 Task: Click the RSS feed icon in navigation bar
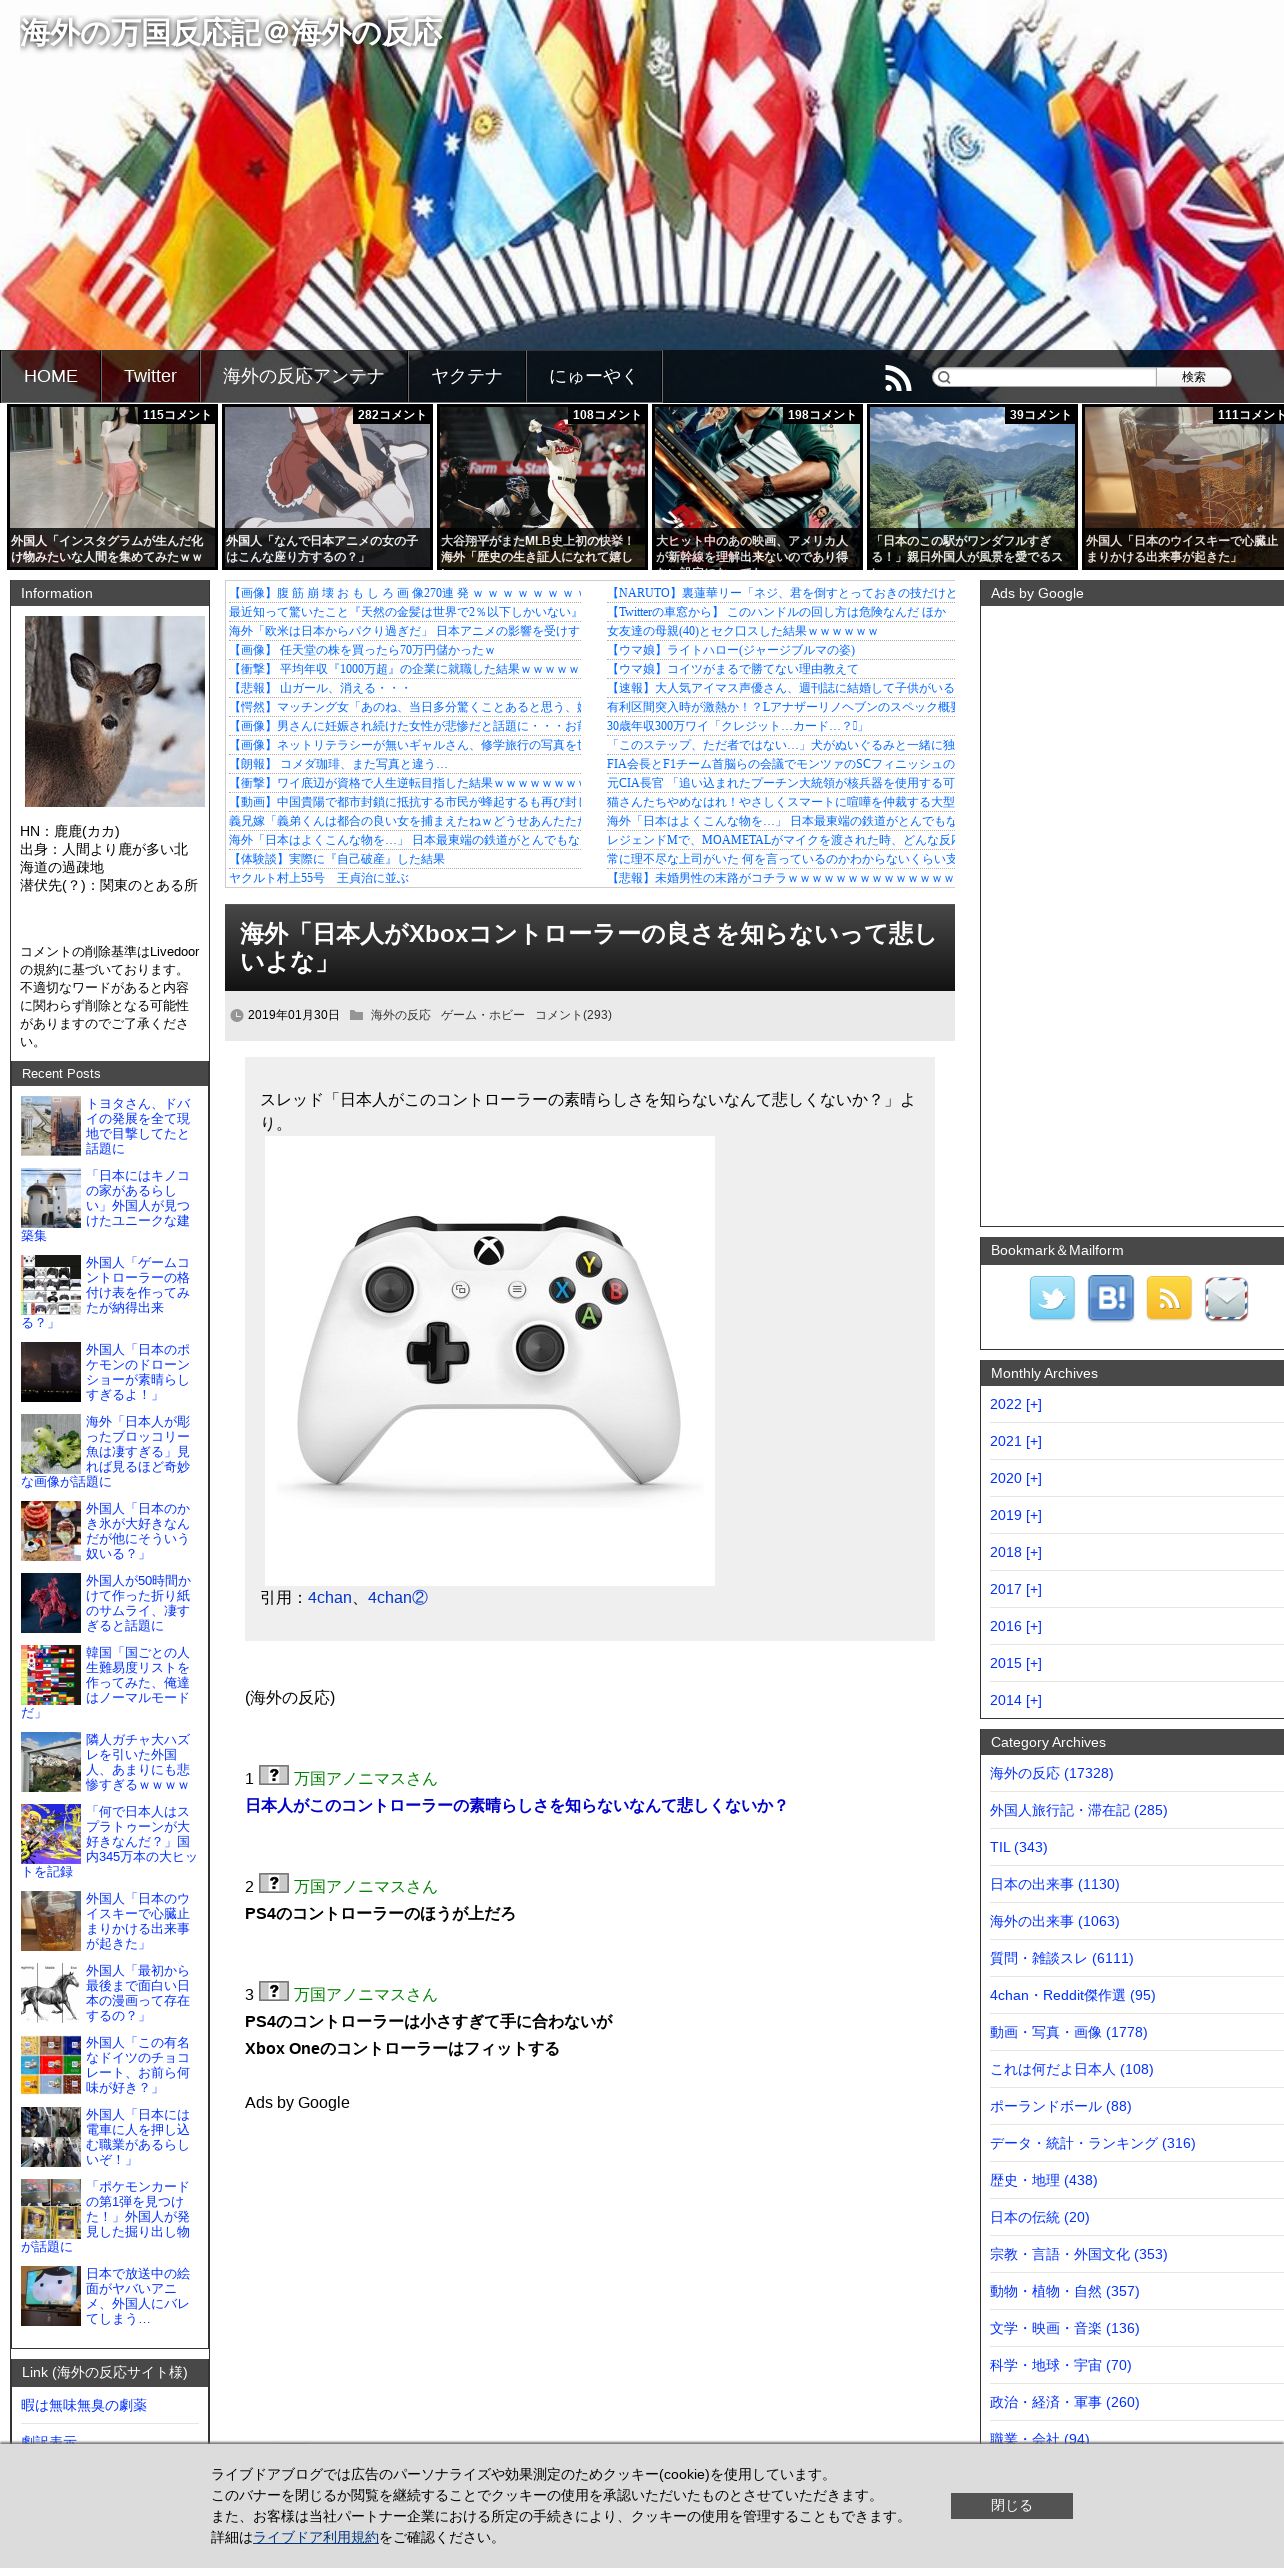pos(897,377)
